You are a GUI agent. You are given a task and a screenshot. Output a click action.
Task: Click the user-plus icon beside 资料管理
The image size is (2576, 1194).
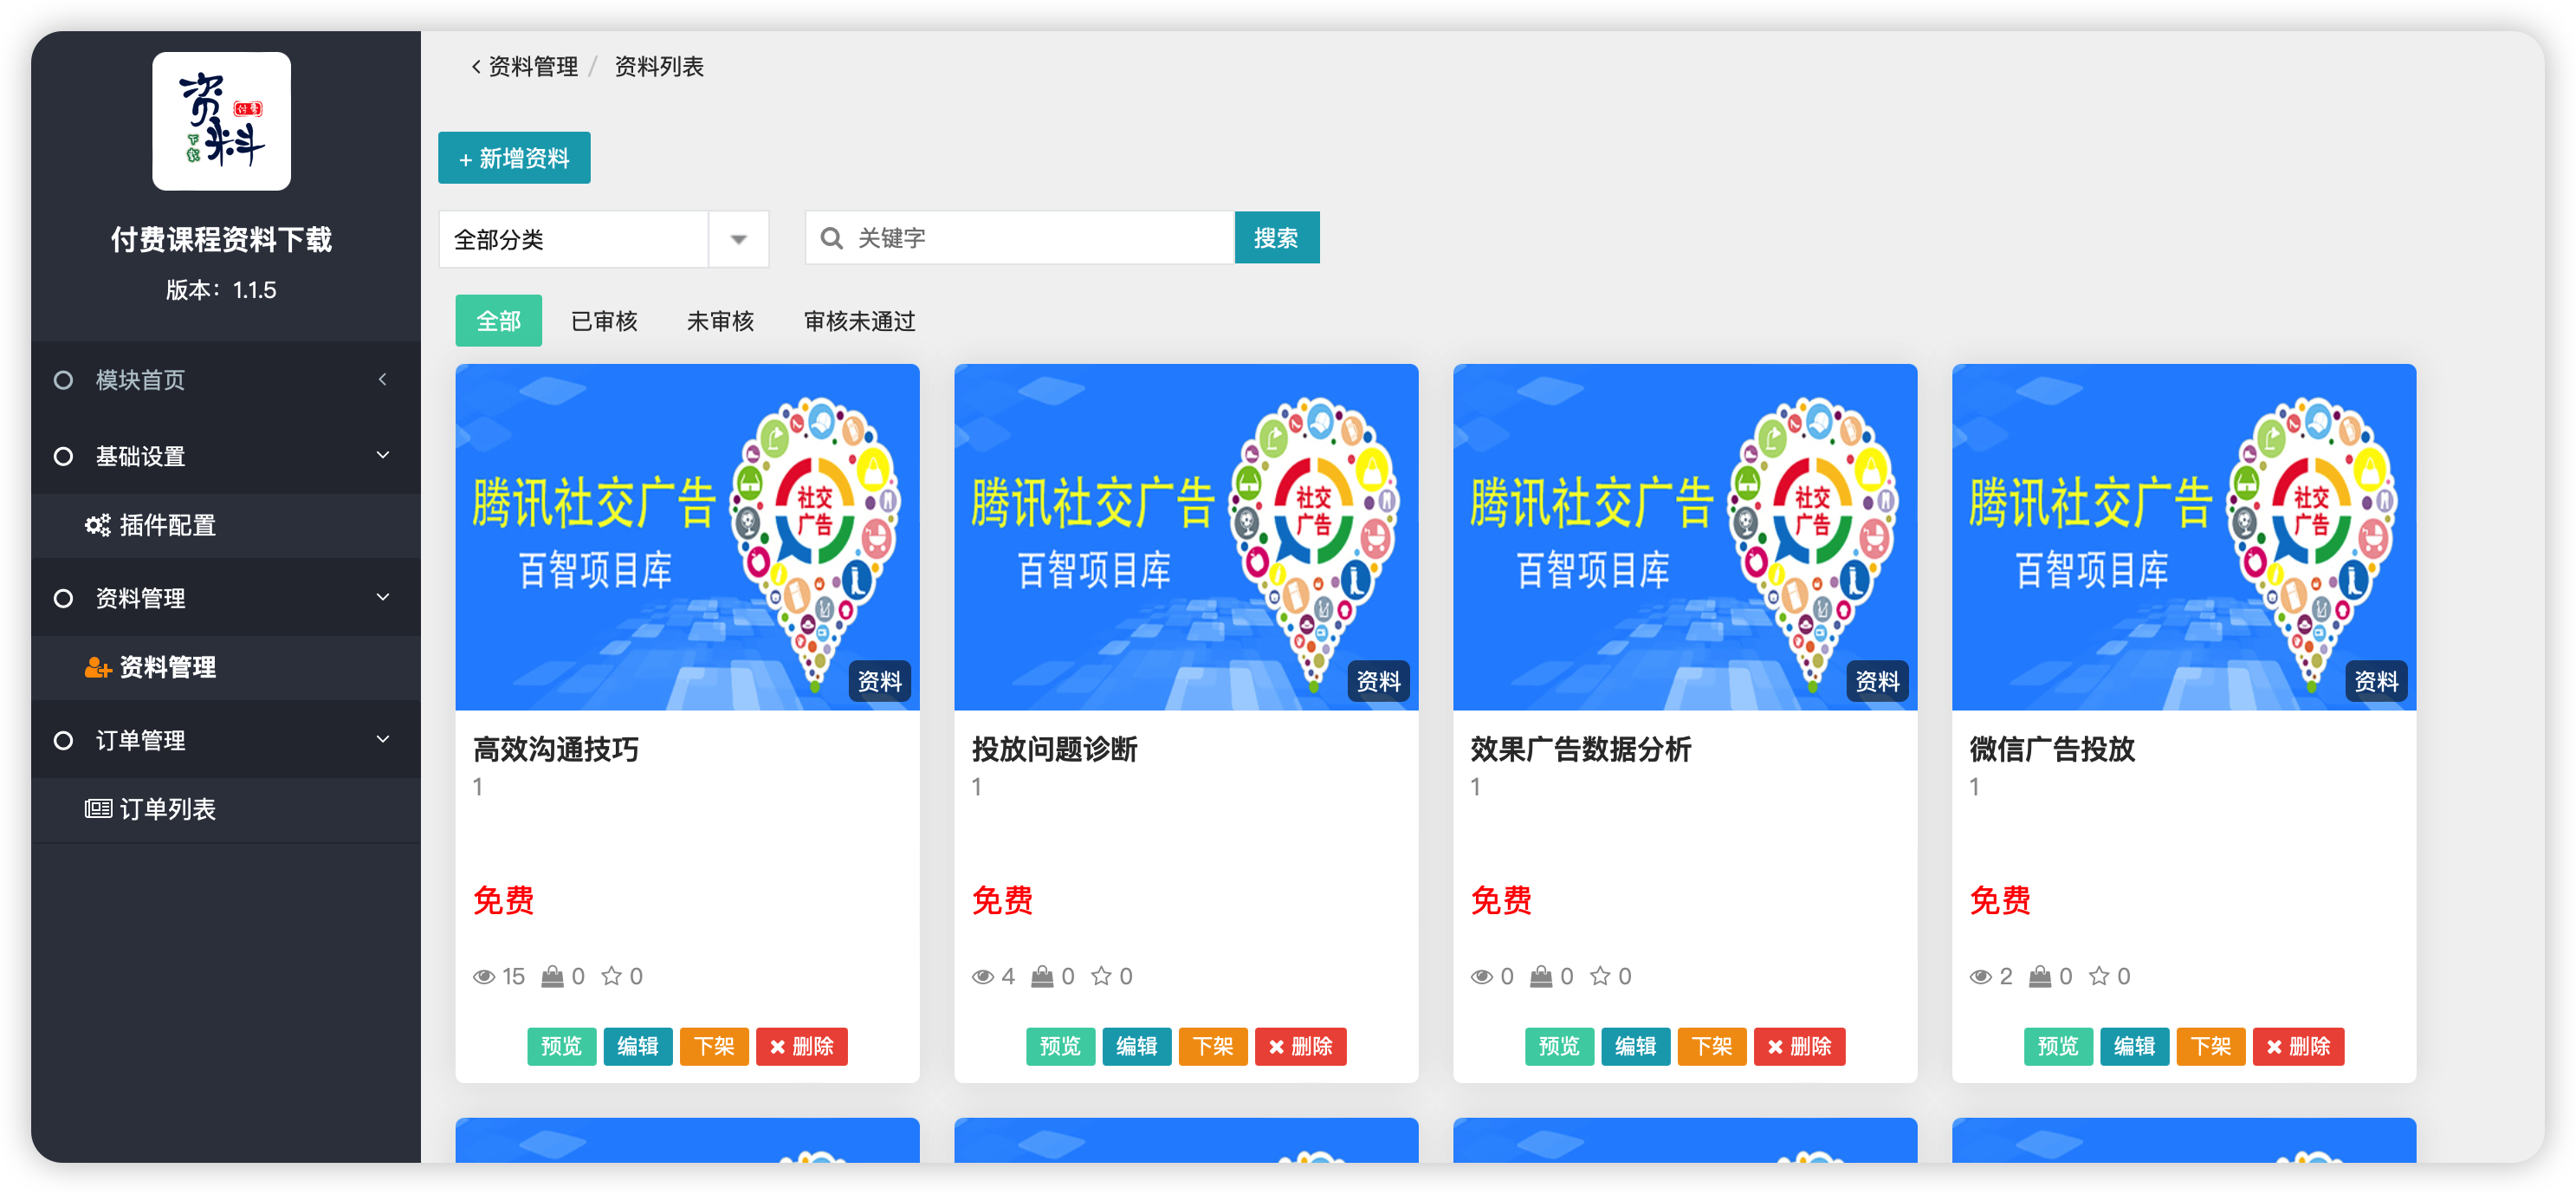(97, 667)
